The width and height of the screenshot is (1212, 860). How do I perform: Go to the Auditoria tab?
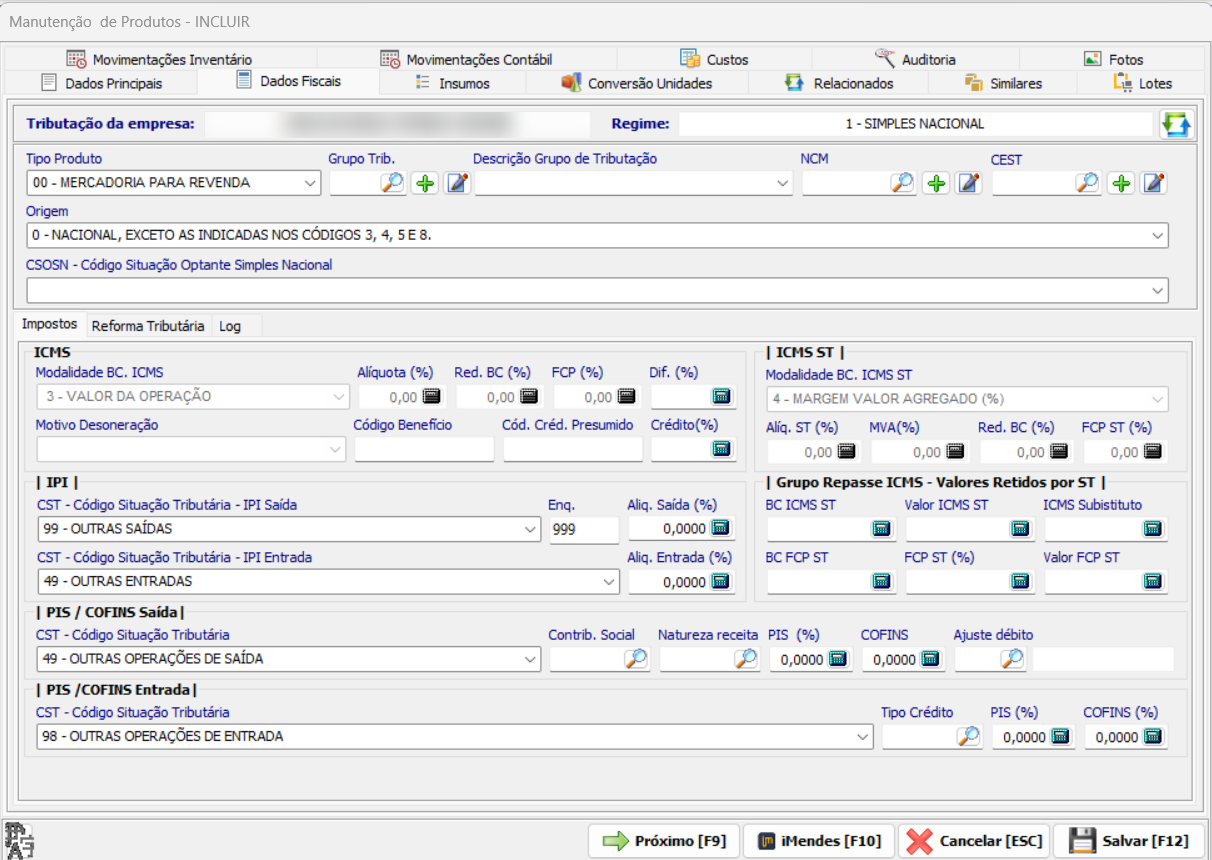pos(915,59)
